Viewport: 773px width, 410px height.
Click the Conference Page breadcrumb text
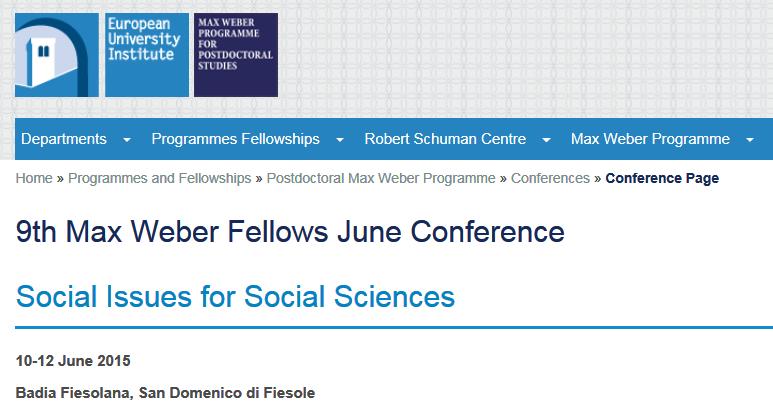coord(662,178)
